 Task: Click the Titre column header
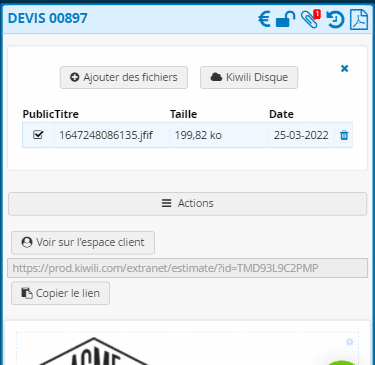tap(67, 114)
